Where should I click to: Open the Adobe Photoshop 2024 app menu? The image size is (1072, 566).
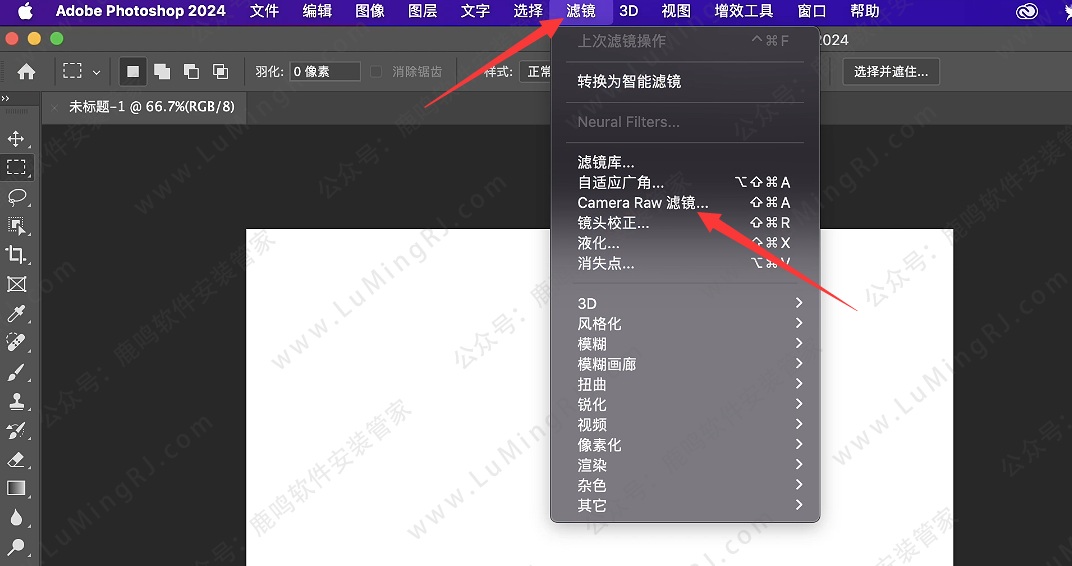[x=141, y=11]
